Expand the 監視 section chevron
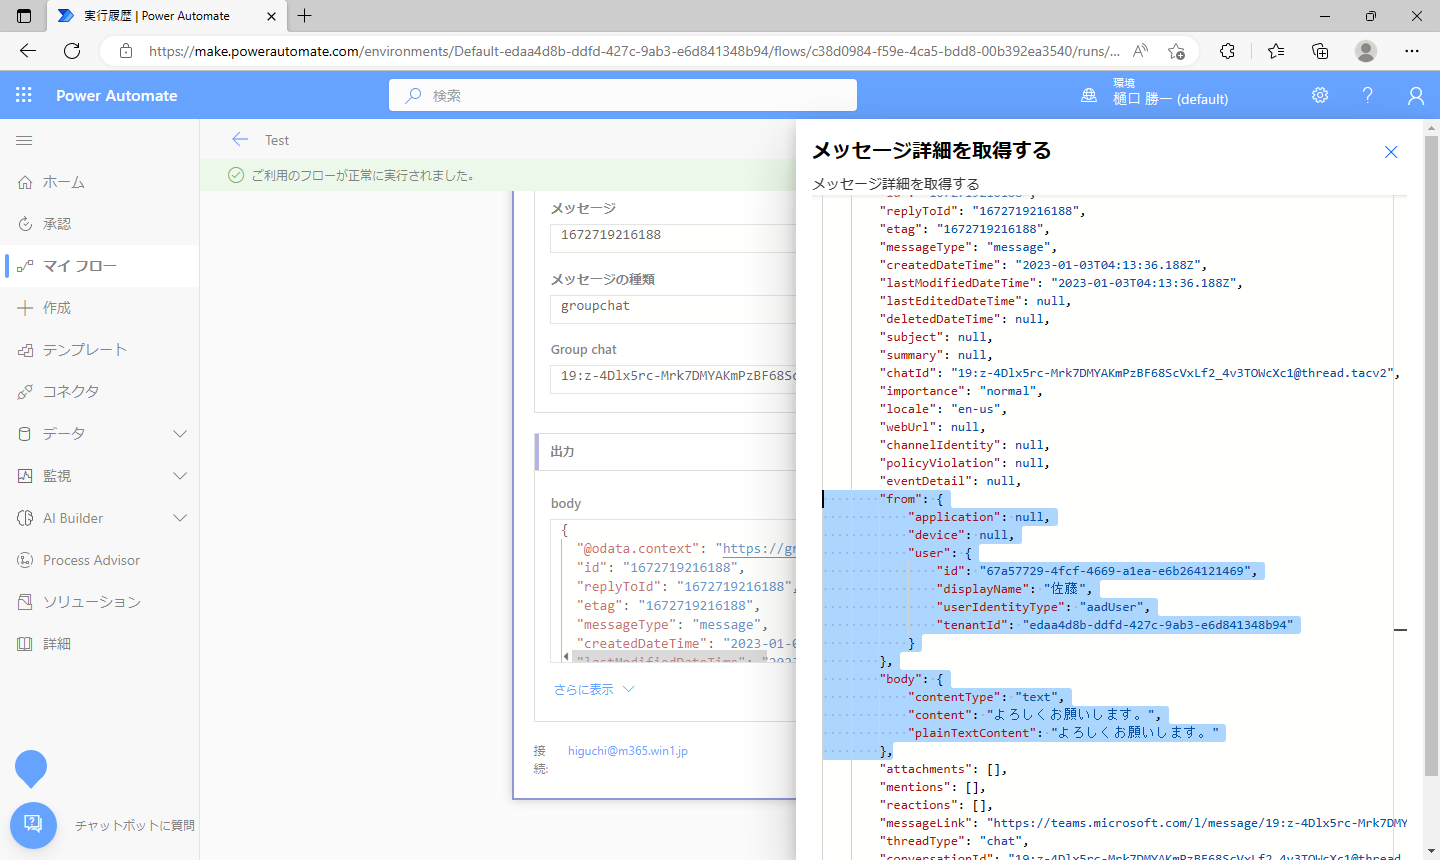 click(180, 476)
